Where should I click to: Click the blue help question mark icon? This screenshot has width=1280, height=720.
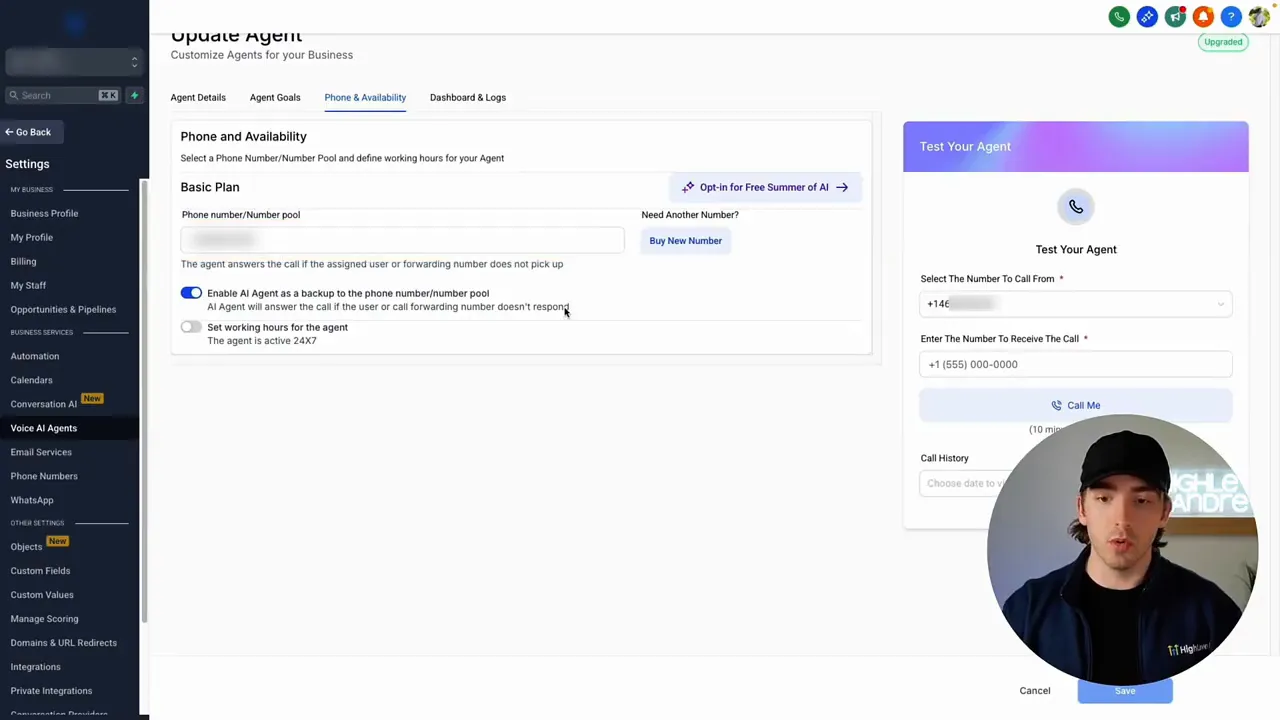(x=1231, y=17)
